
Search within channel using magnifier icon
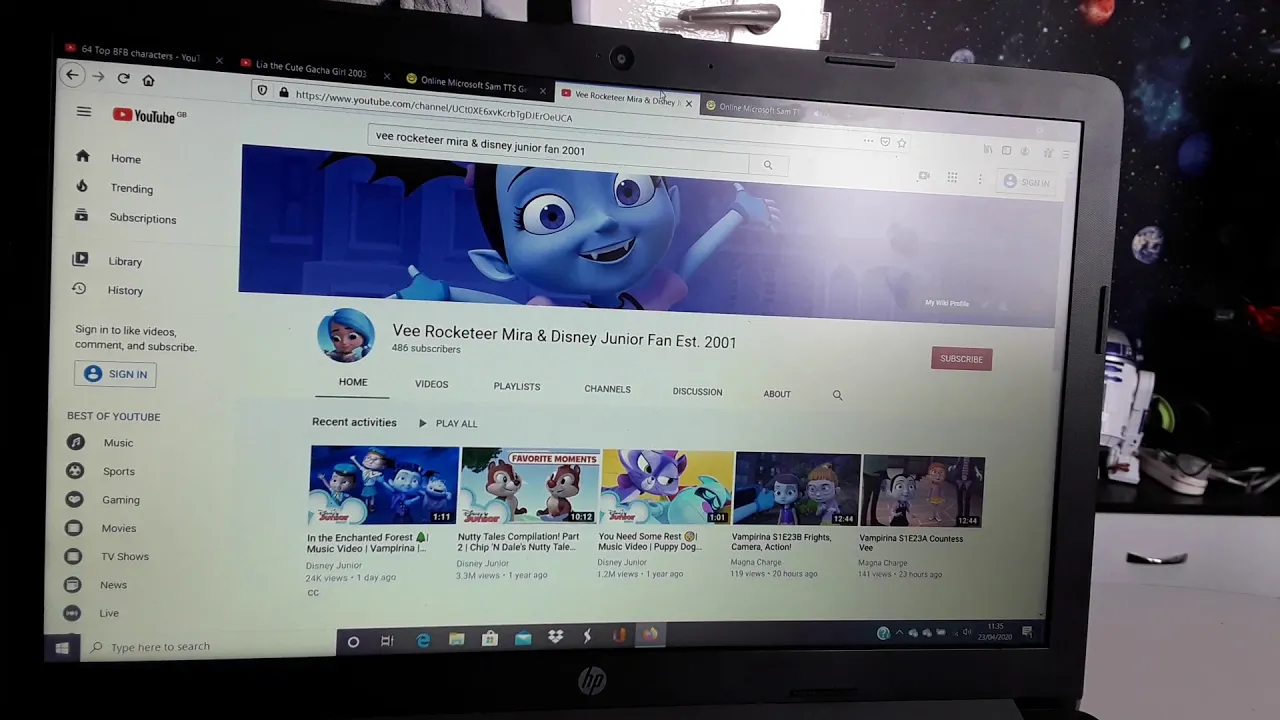pos(837,395)
